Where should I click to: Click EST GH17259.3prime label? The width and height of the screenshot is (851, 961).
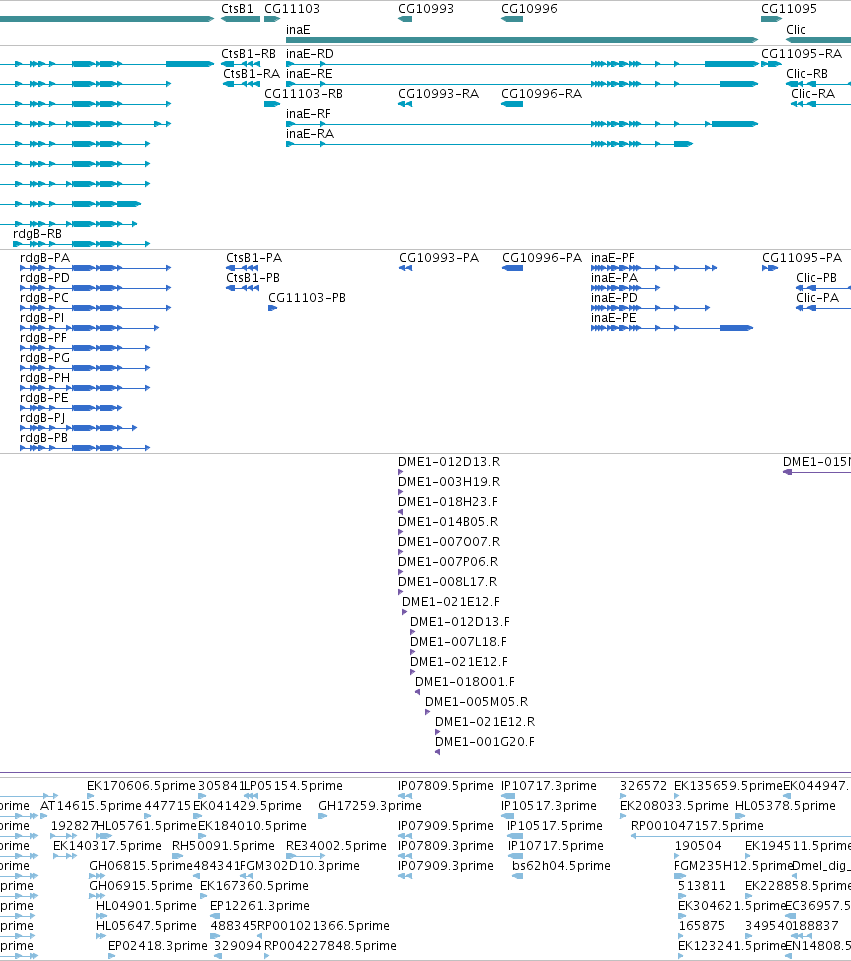point(369,806)
